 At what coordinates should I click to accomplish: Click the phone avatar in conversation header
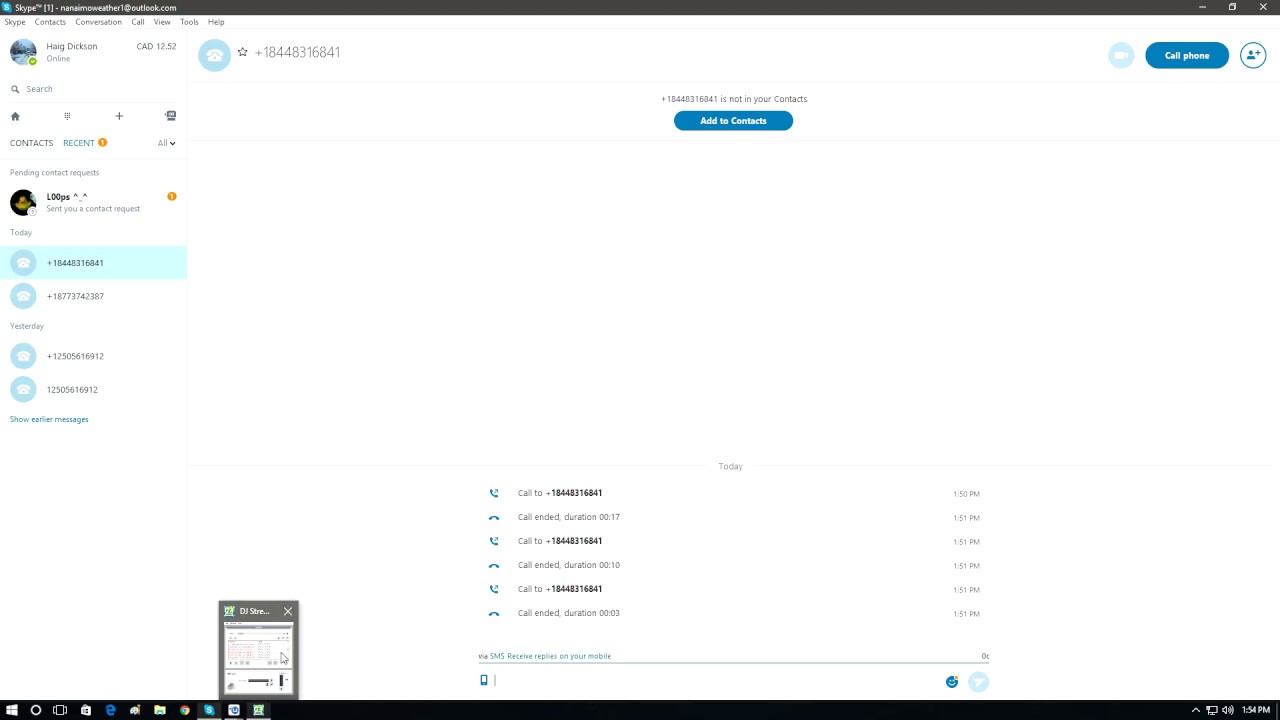click(x=214, y=55)
